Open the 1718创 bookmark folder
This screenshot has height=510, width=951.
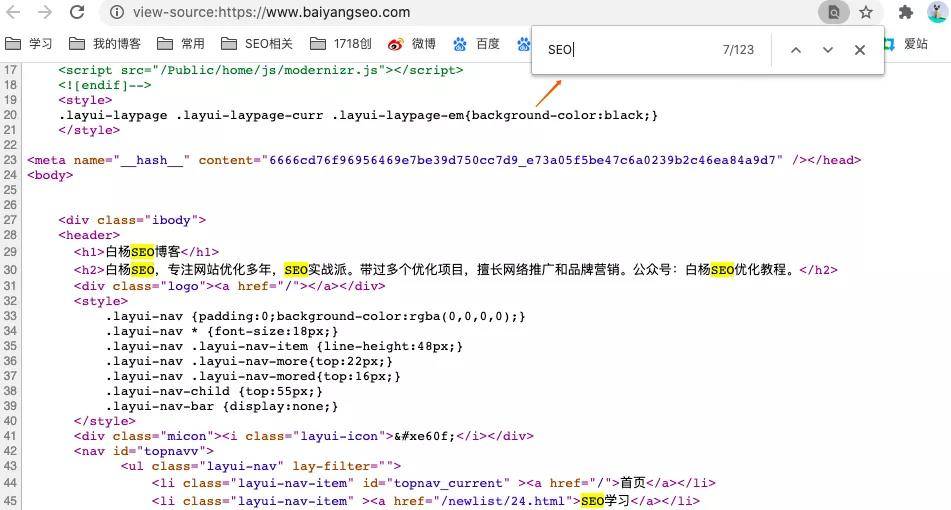340,44
